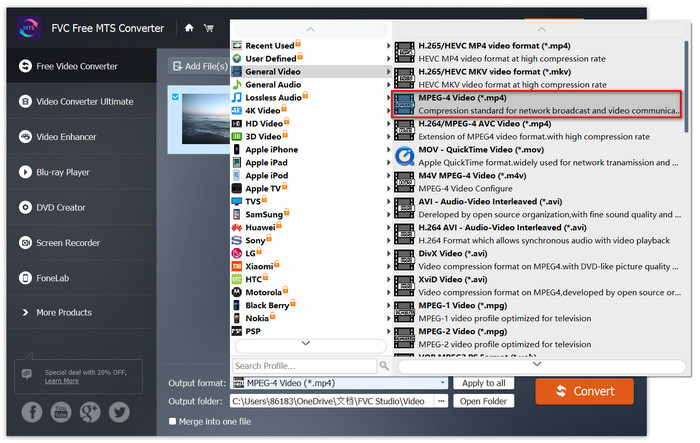The image size is (700, 443).
Task: Open the Google Plus social icon
Action: coord(90,412)
